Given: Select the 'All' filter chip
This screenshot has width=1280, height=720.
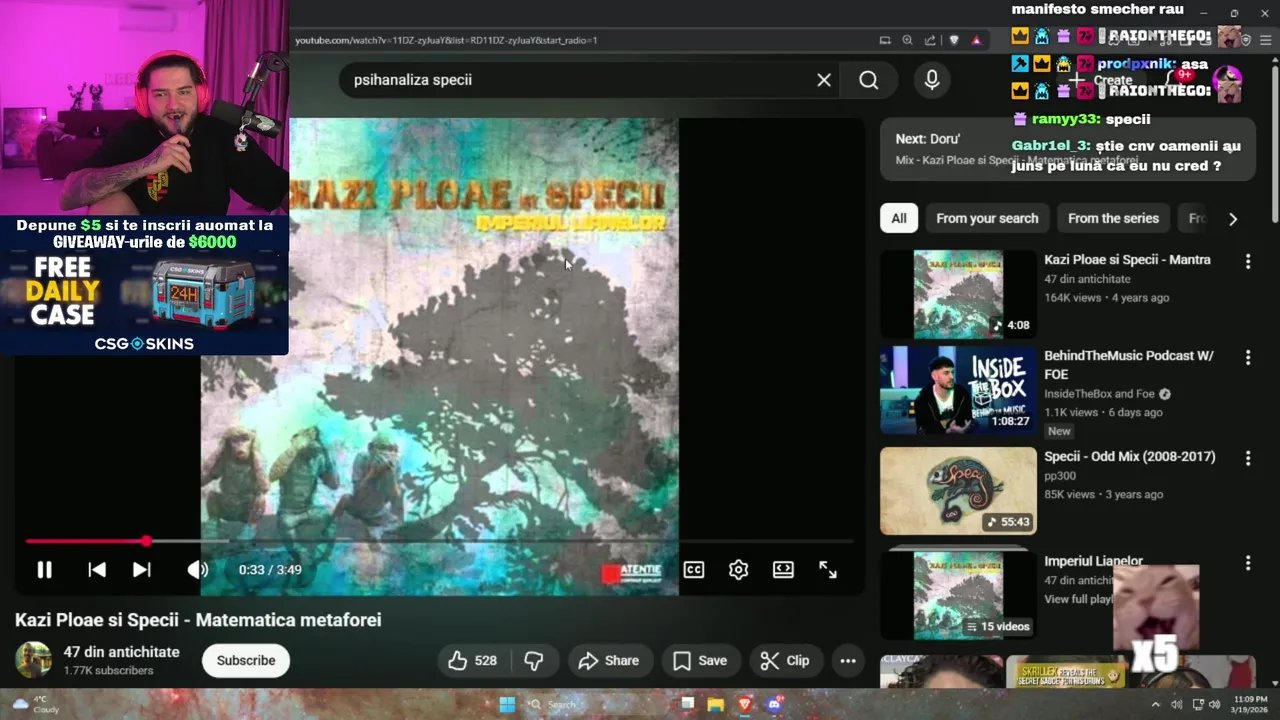Looking at the screenshot, I should 899,218.
